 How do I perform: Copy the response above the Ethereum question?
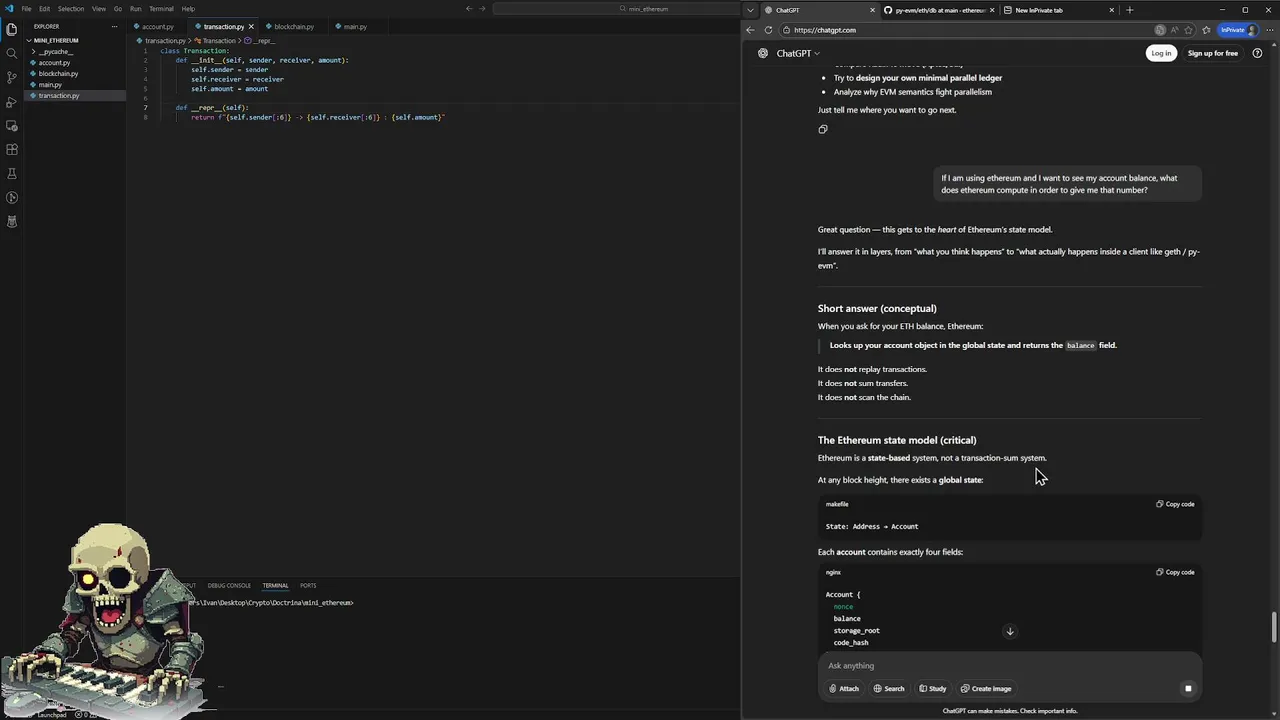pos(823,129)
